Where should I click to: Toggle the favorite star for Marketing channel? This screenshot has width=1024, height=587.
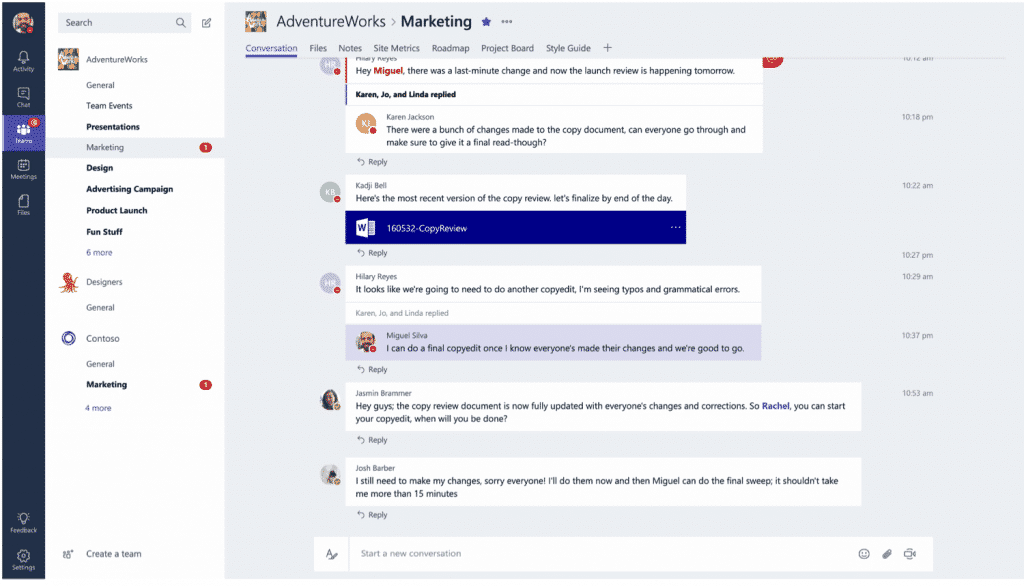coord(486,22)
